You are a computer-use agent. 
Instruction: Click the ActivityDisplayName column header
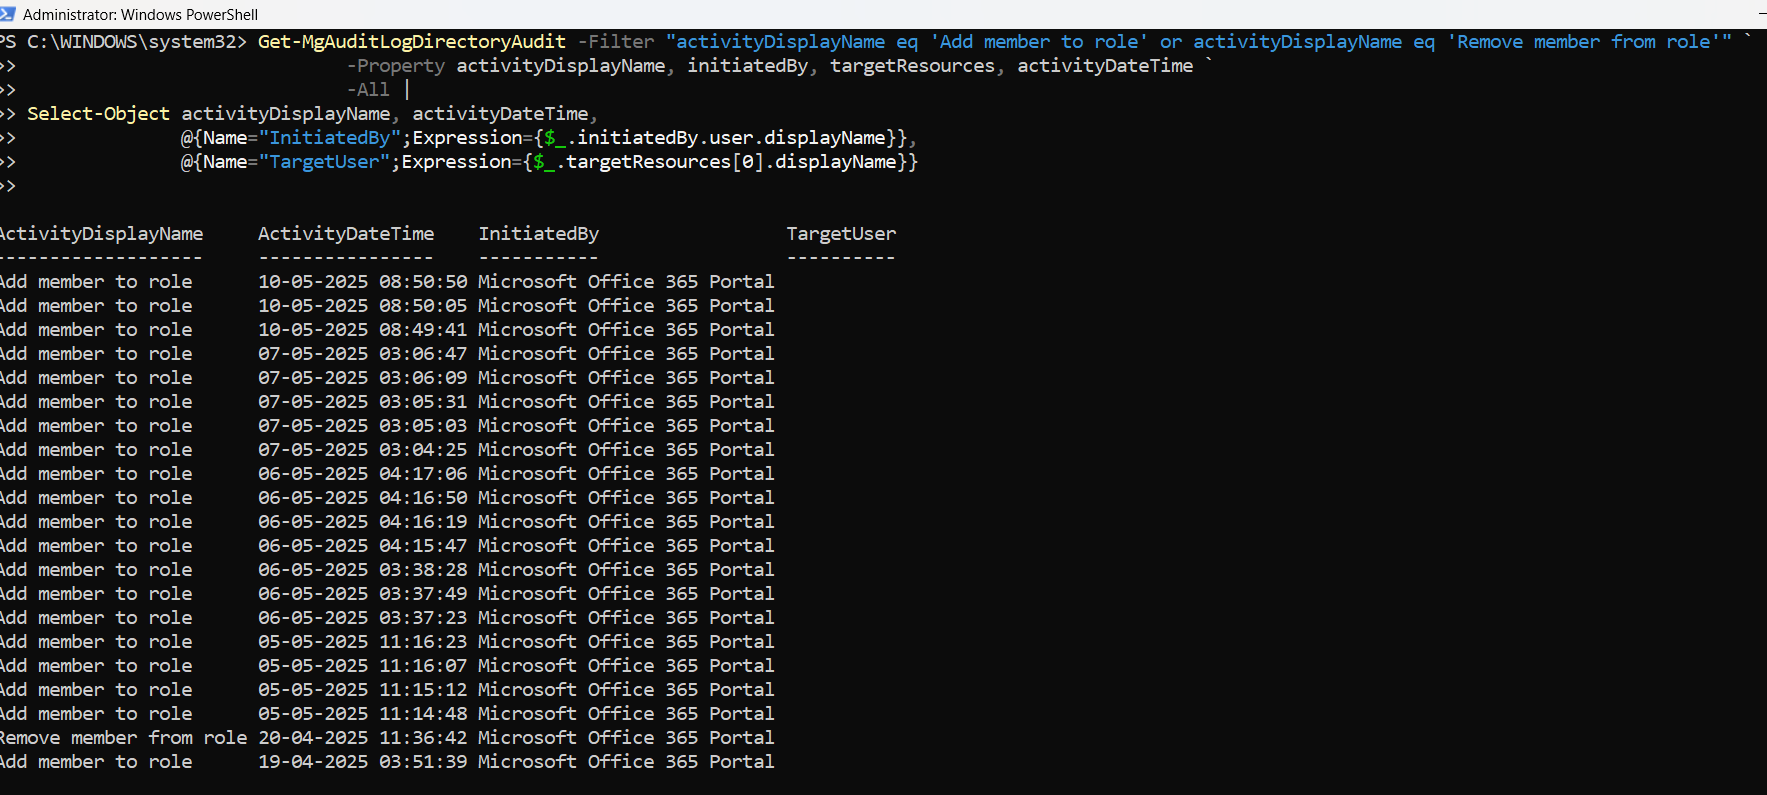(x=101, y=234)
